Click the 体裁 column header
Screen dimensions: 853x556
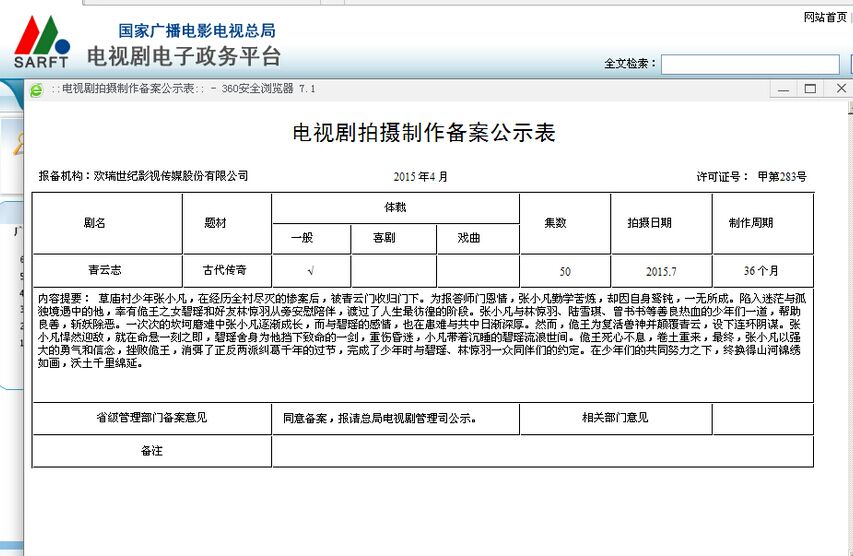(x=395, y=207)
